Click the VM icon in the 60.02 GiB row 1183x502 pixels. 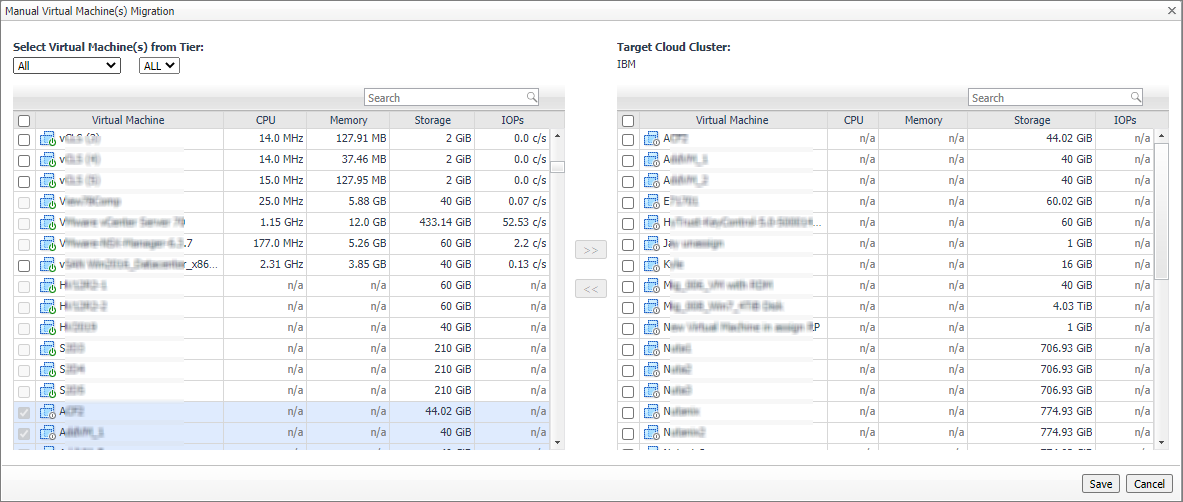[652, 202]
